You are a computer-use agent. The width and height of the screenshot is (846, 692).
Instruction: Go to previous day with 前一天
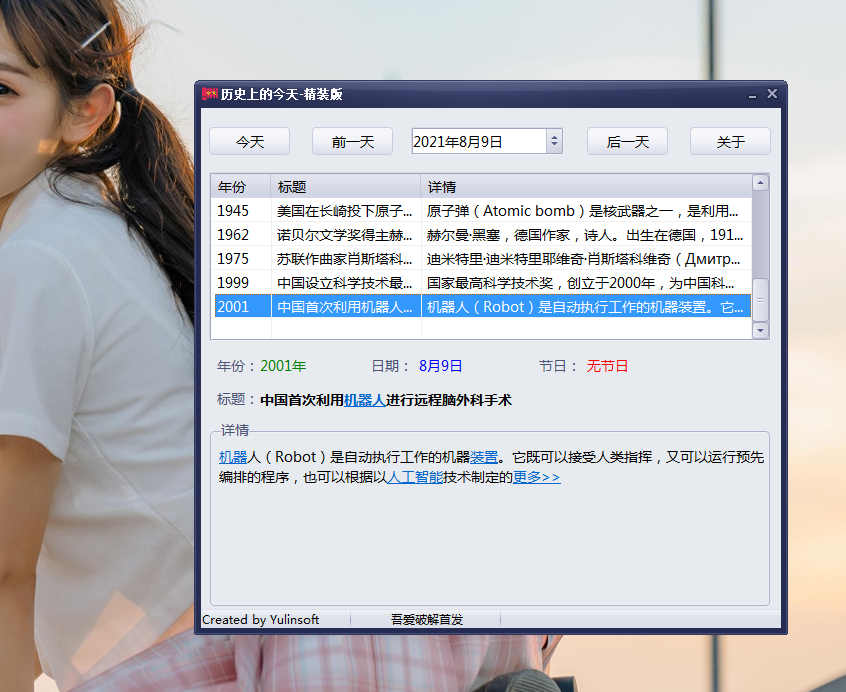coord(352,142)
